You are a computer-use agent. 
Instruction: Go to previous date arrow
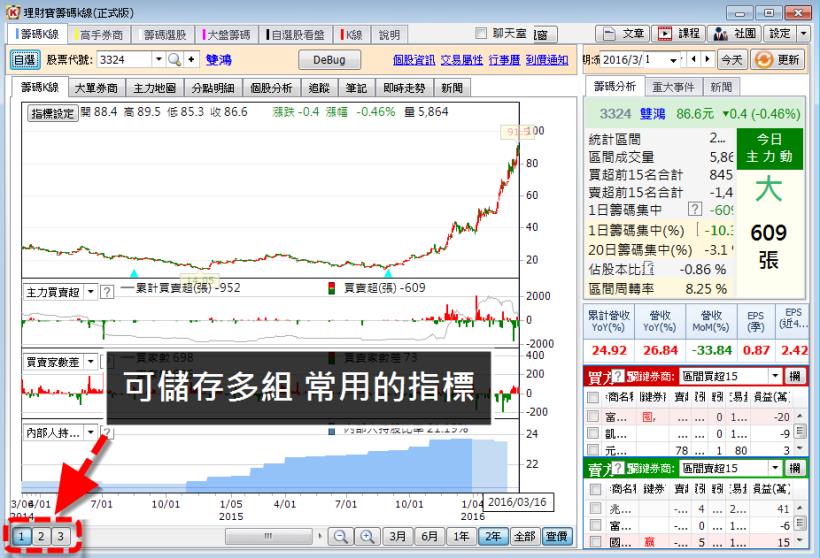[694, 59]
